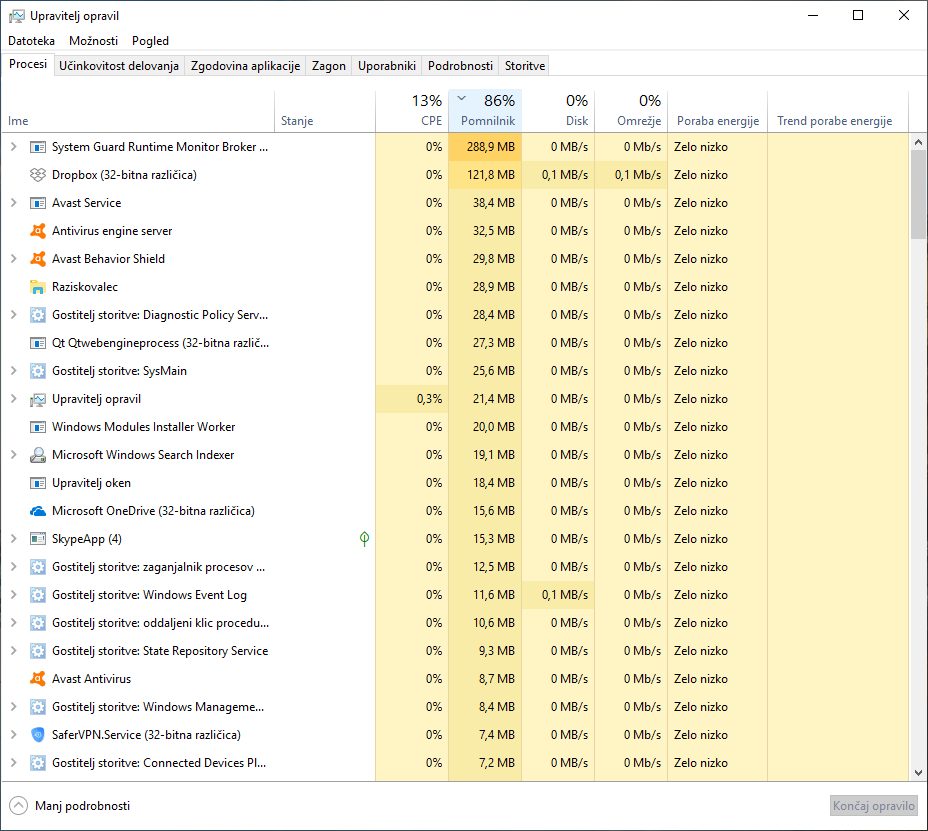This screenshot has height=831, width=928.
Task: Sort by the Stanje column header
Action: pyautogui.click(x=325, y=111)
